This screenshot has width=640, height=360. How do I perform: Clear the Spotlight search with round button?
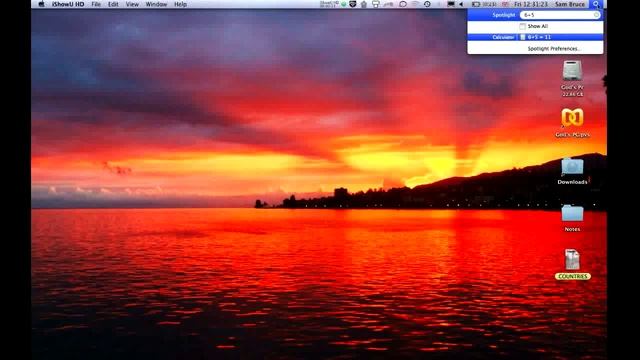(x=596, y=15)
